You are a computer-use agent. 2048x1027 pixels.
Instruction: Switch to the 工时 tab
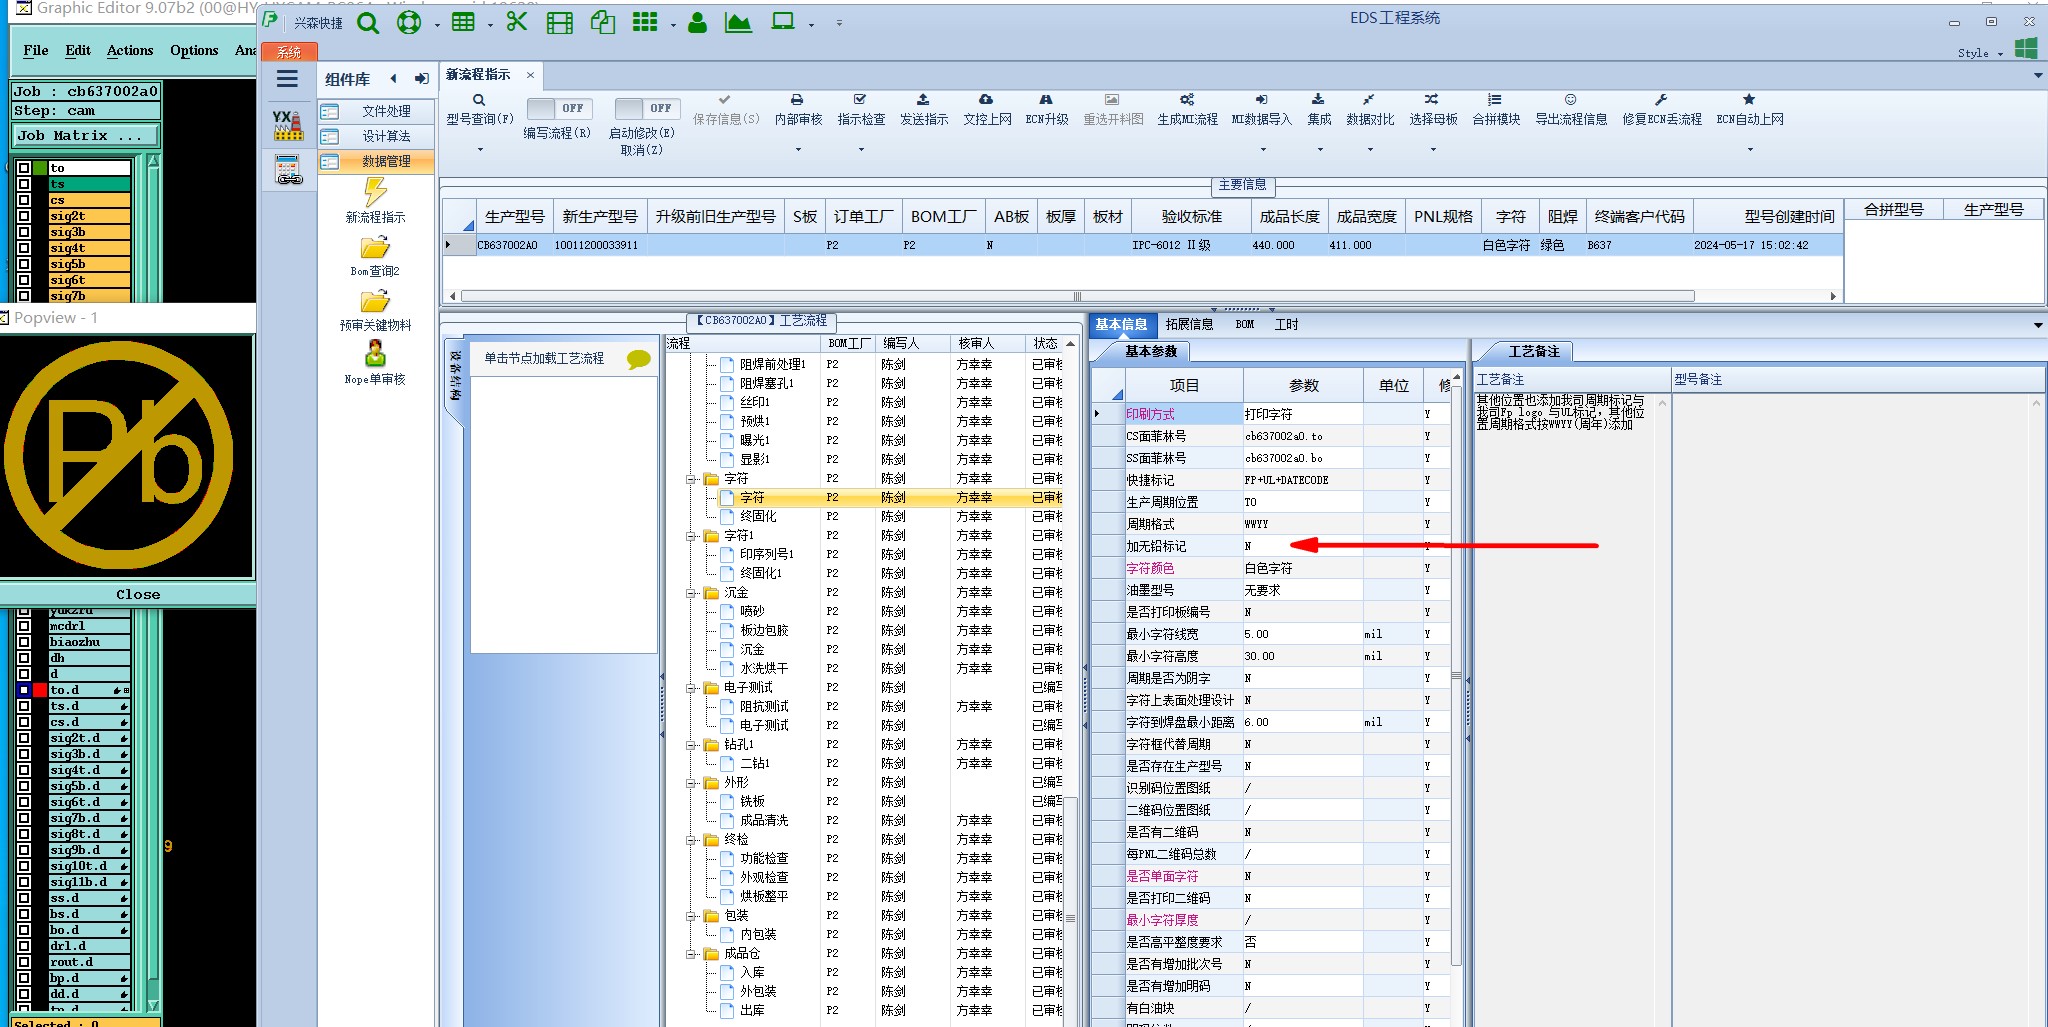[x=1286, y=324]
